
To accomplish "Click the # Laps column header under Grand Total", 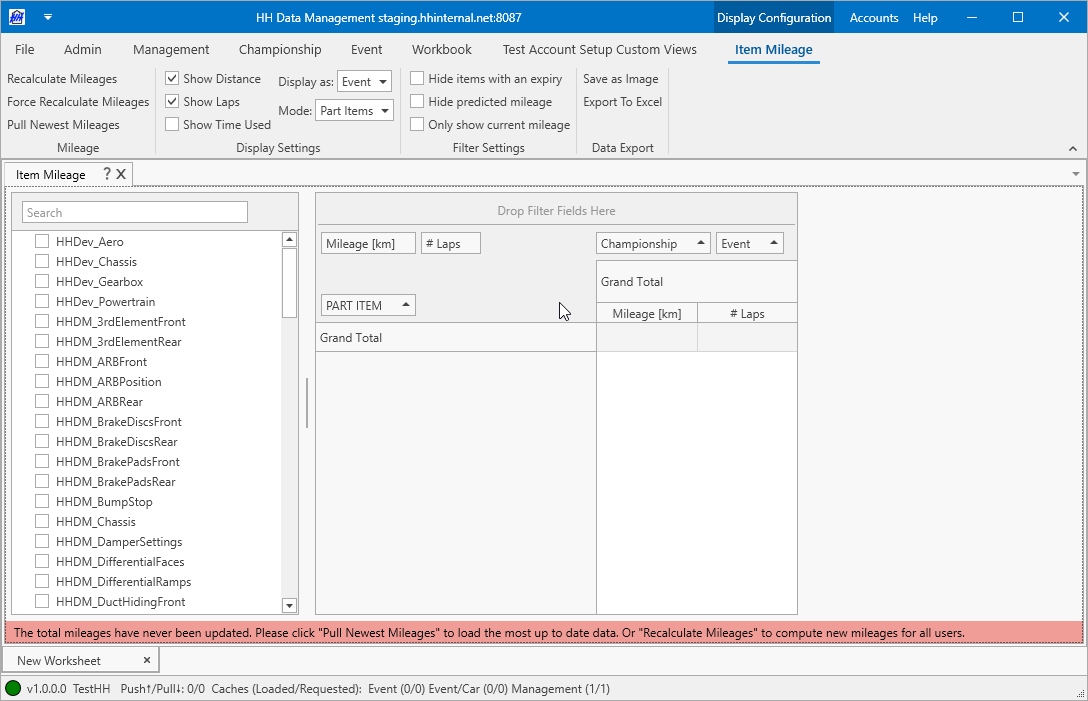I will pos(747,313).
